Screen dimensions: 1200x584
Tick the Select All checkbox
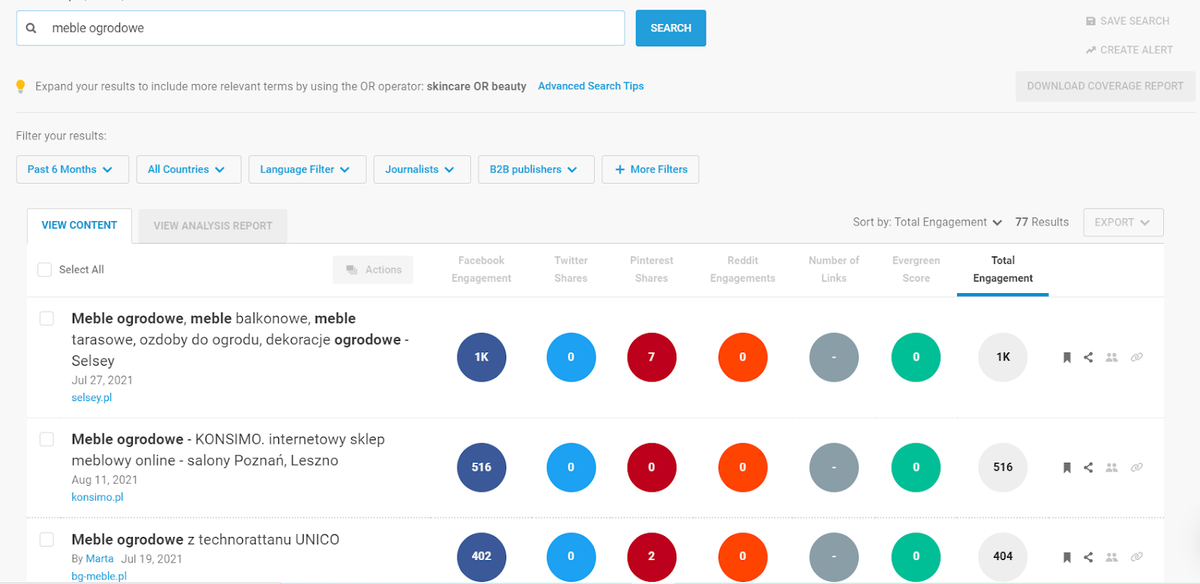tap(44, 270)
